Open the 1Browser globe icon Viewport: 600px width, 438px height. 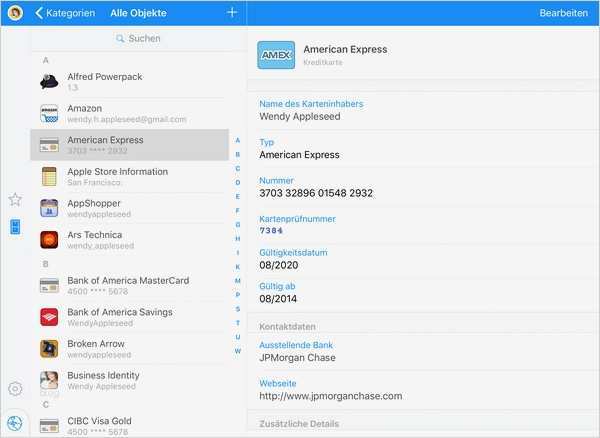coord(15,423)
